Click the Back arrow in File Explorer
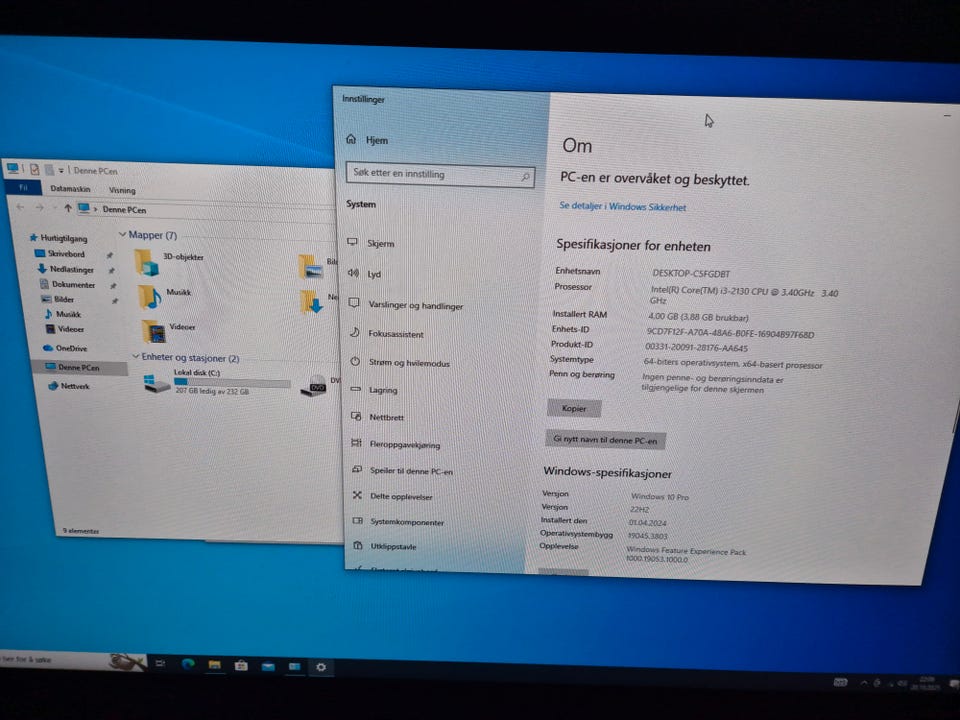The image size is (960, 720). tap(20, 207)
